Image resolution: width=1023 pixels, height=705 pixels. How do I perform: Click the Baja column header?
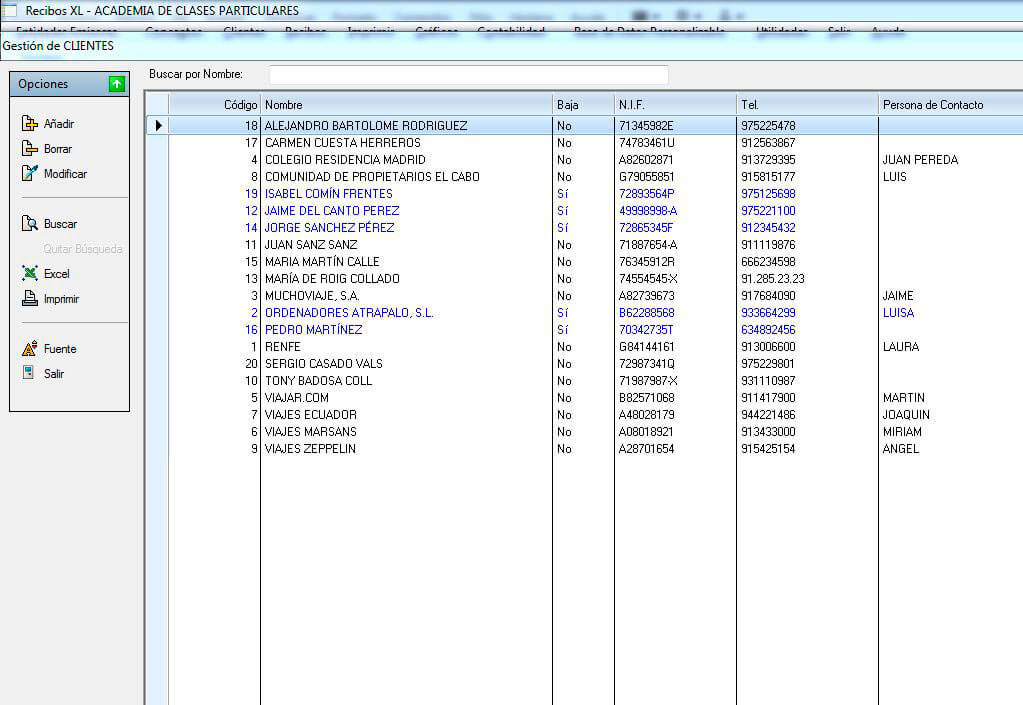tap(583, 105)
